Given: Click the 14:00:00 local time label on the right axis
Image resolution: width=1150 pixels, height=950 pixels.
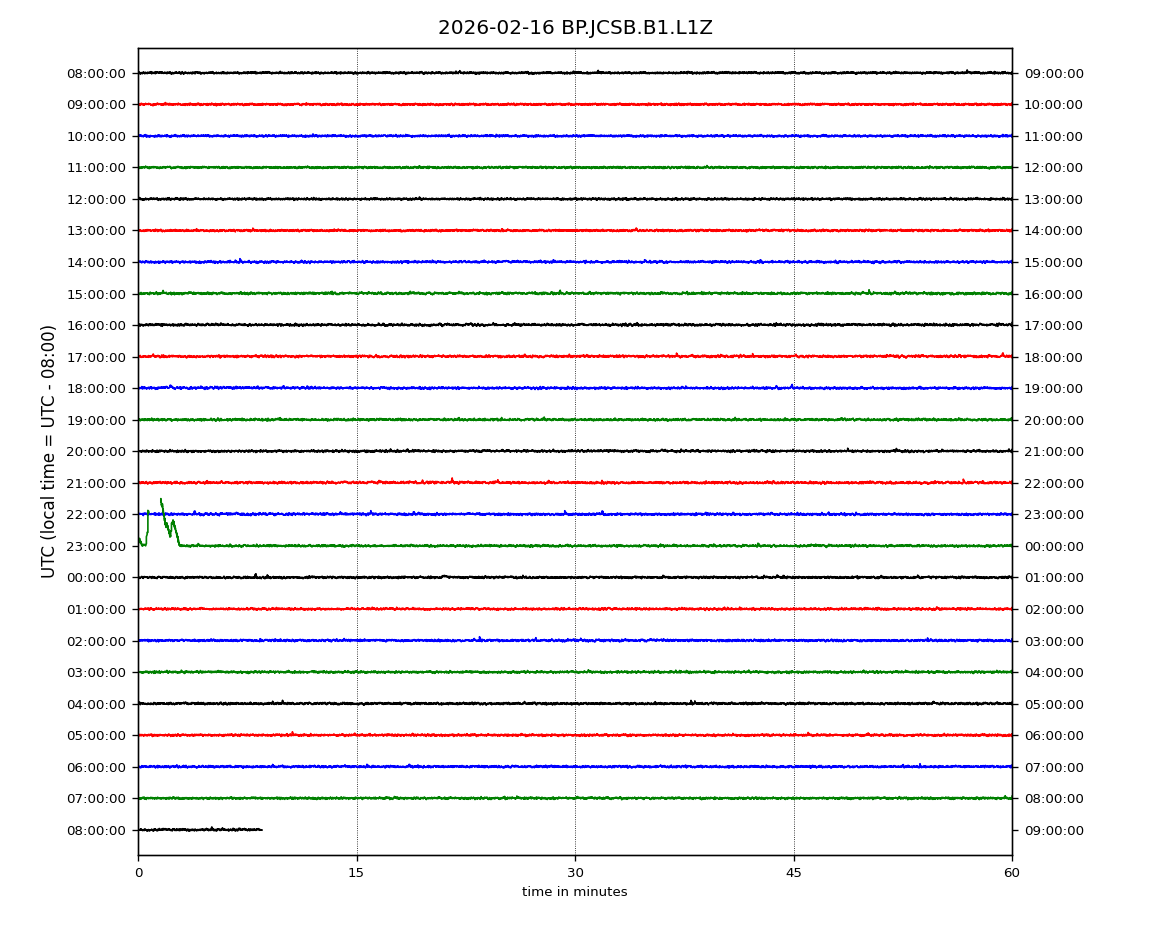Looking at the screenshot, I should pyautogui.click(x=1054, y=231).
